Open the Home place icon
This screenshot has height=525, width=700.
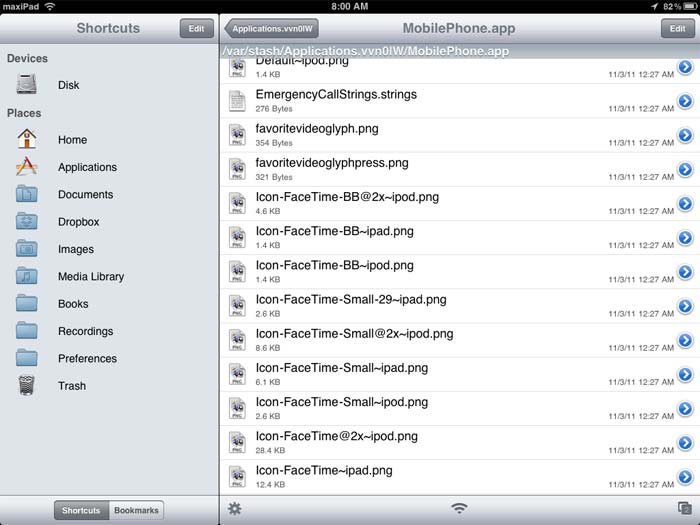coord(26,139)
